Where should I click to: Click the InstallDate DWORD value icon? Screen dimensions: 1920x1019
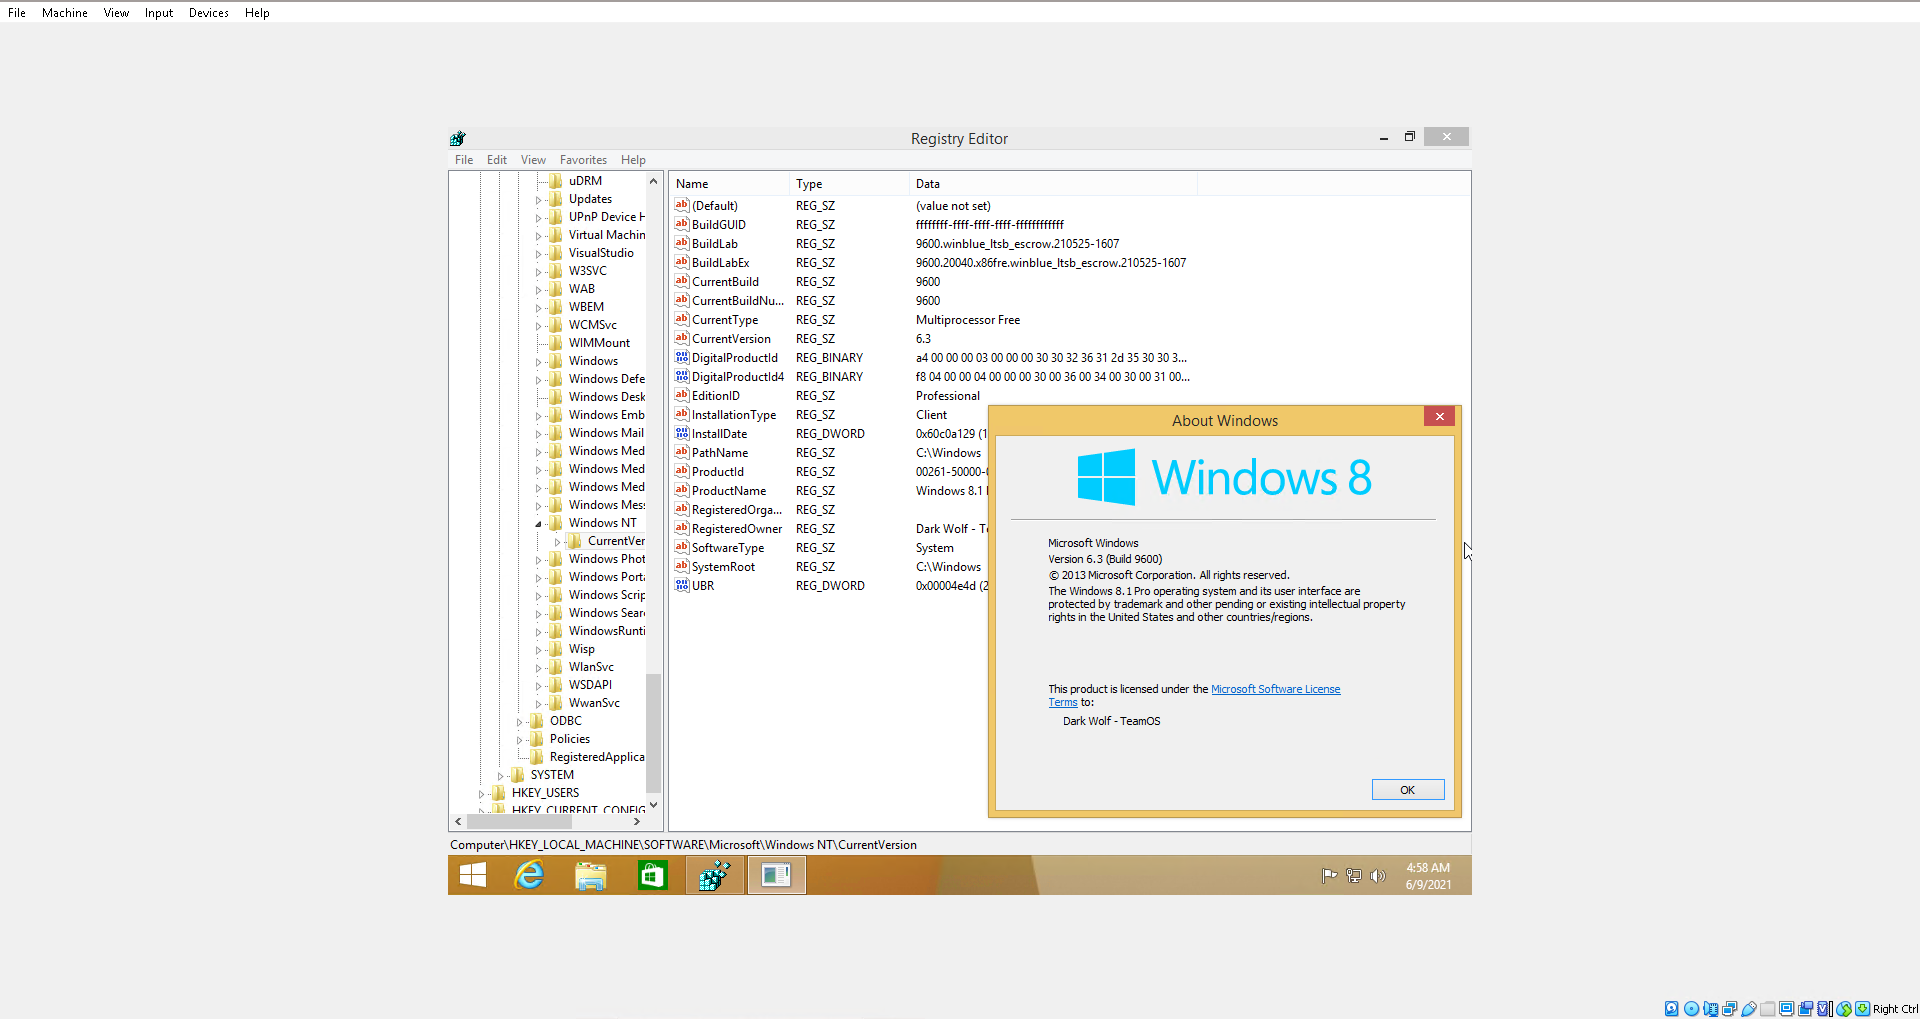(x=682, y=433)
